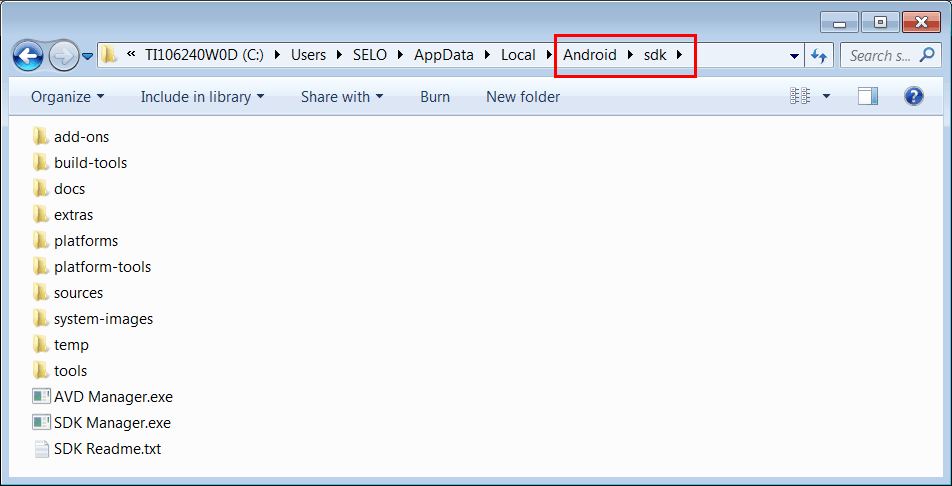Select the system-images folder icon

coord(40,318)
